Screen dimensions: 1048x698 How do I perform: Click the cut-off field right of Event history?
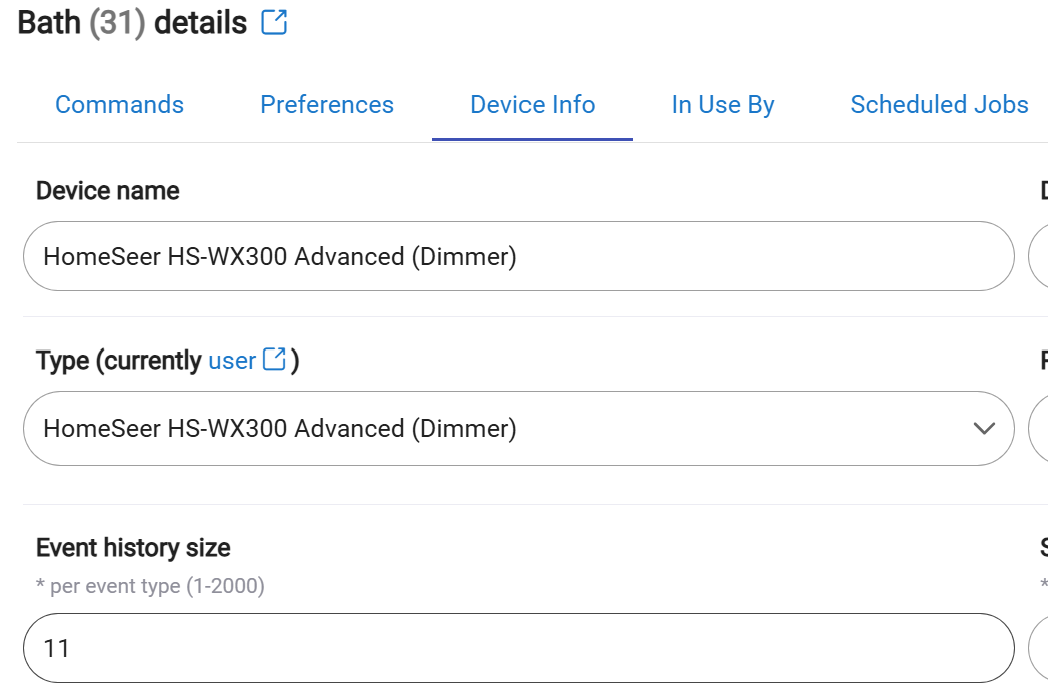click(1038, 648)
